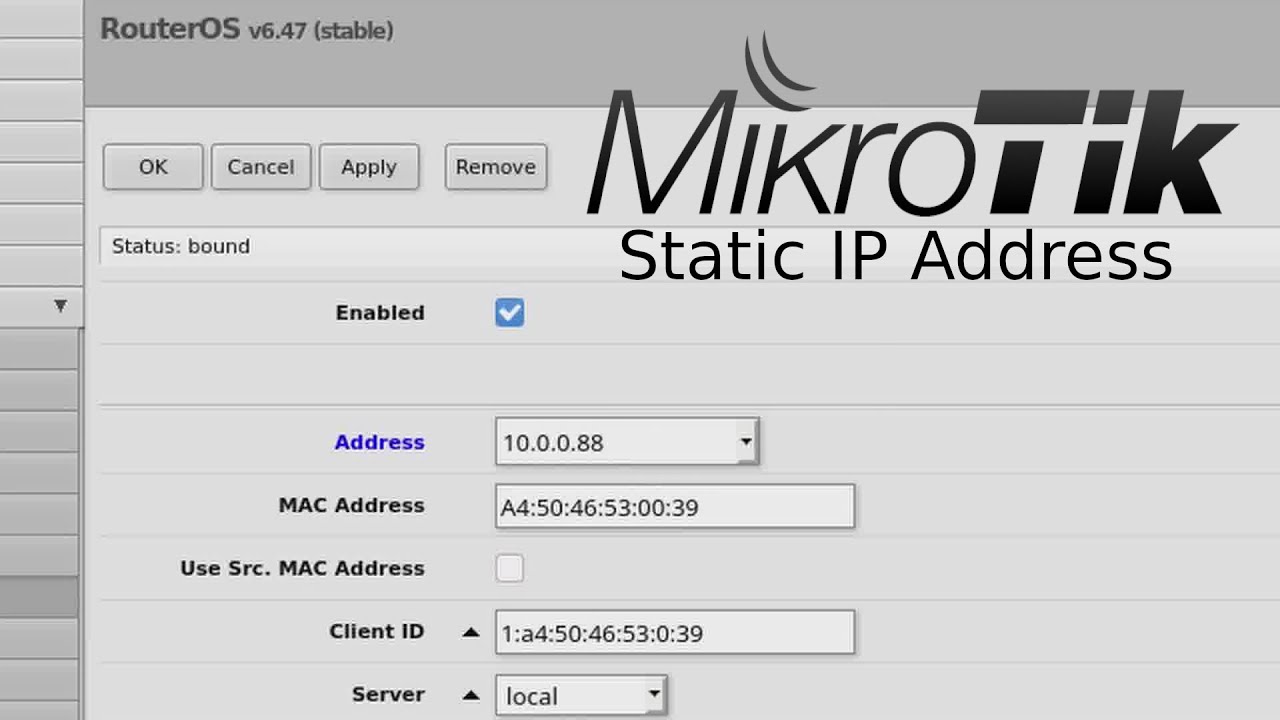Click the Client ID input field
Viewport: 1280px width, 720px height.
tap(675, 632)
